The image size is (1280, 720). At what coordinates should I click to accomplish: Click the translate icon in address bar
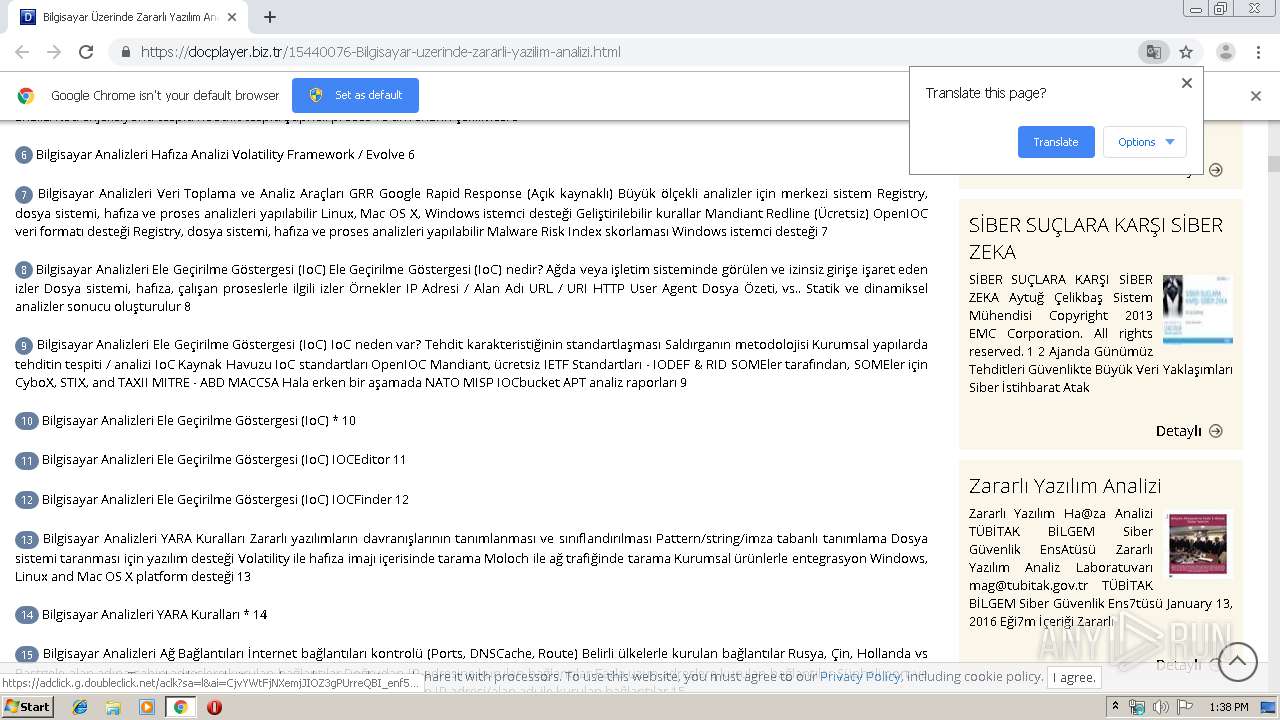click(x=1154, y=52)
